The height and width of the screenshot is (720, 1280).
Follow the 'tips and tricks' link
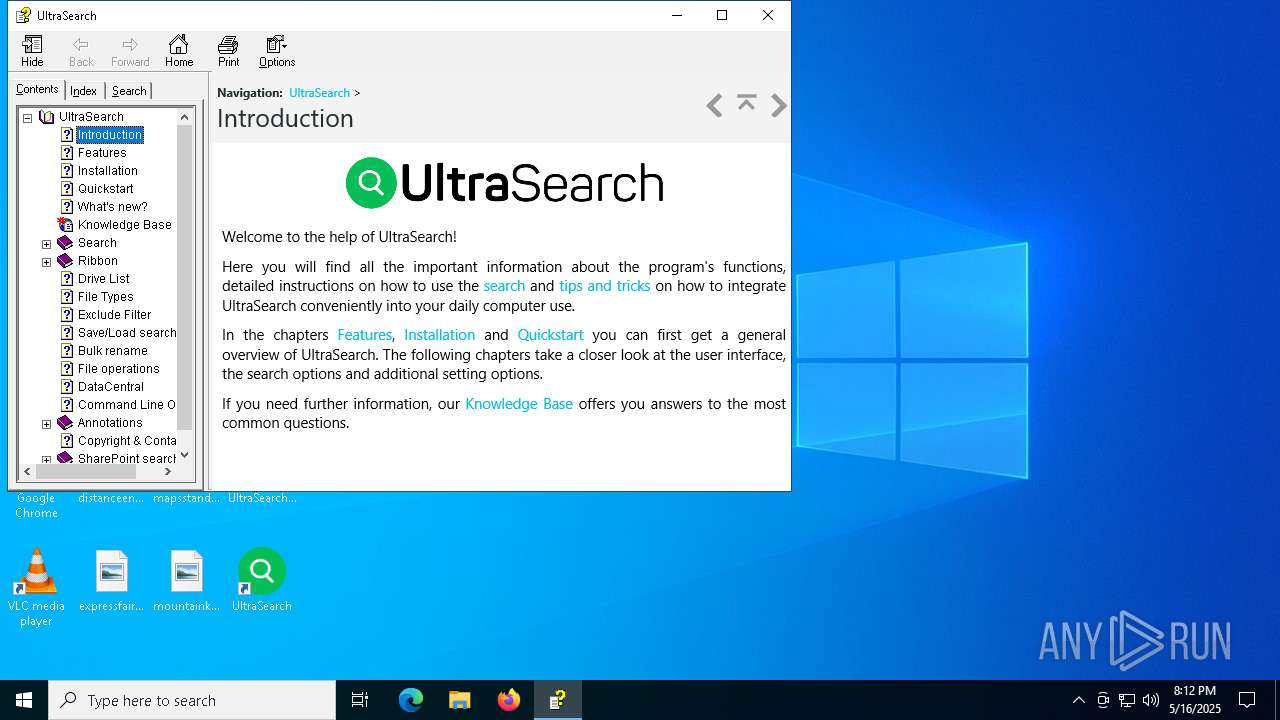[605, 286]
